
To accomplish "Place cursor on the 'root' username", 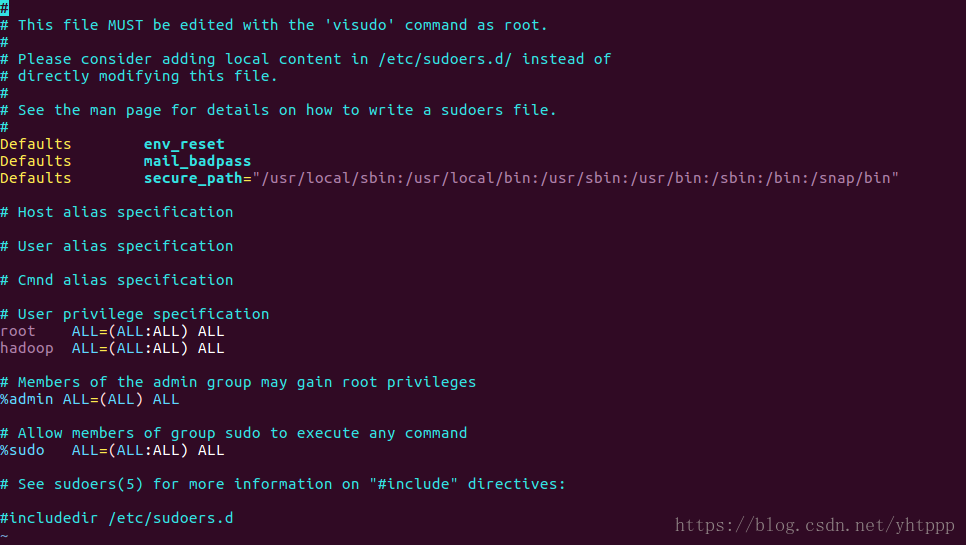I will [x=18, y=331].
